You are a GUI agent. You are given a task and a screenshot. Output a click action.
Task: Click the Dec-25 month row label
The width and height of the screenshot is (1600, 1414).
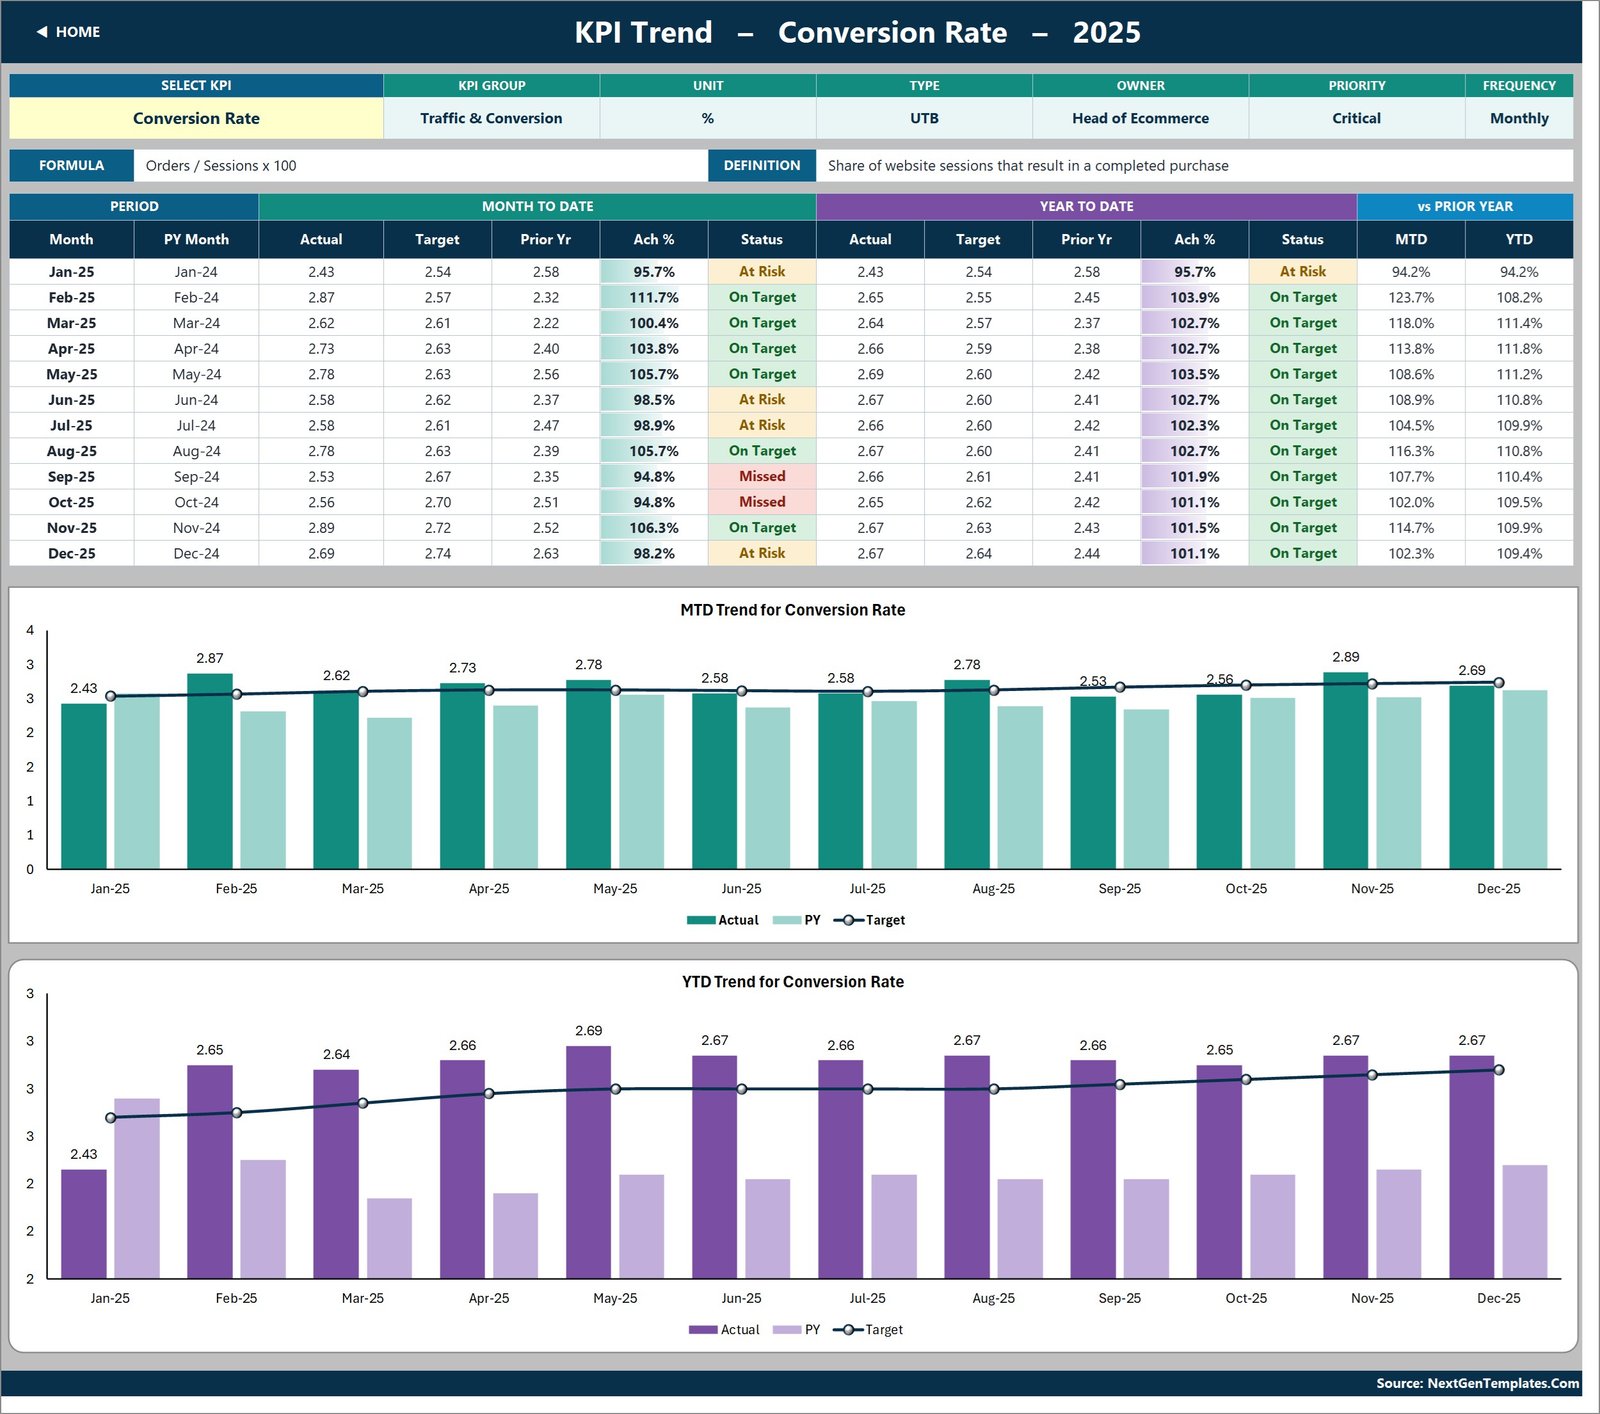(x=72, y=553)
